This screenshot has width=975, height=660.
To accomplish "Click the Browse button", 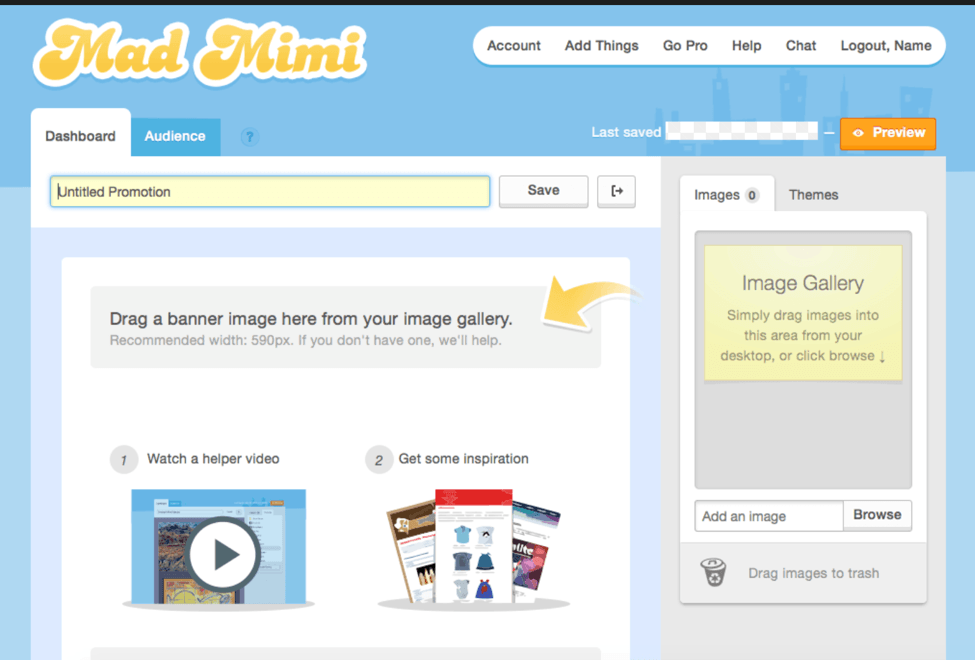I will (877, 515).
